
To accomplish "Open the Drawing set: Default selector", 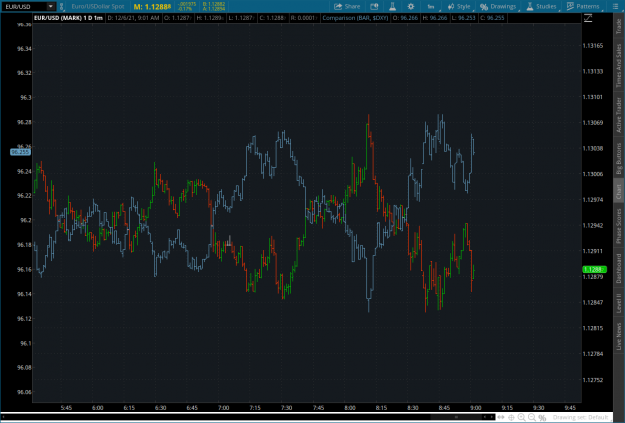I will (x=580, y=417).
